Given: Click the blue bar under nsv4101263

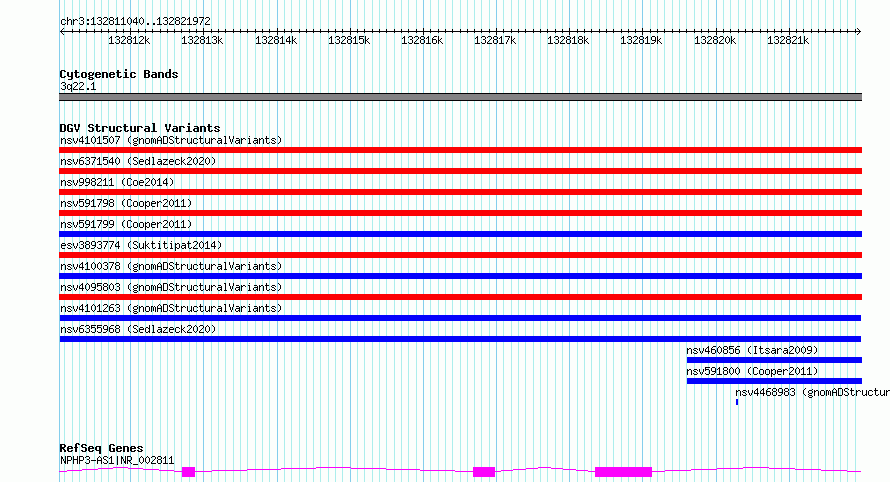Looking at the screenshot, I should [x=460, y=318].
